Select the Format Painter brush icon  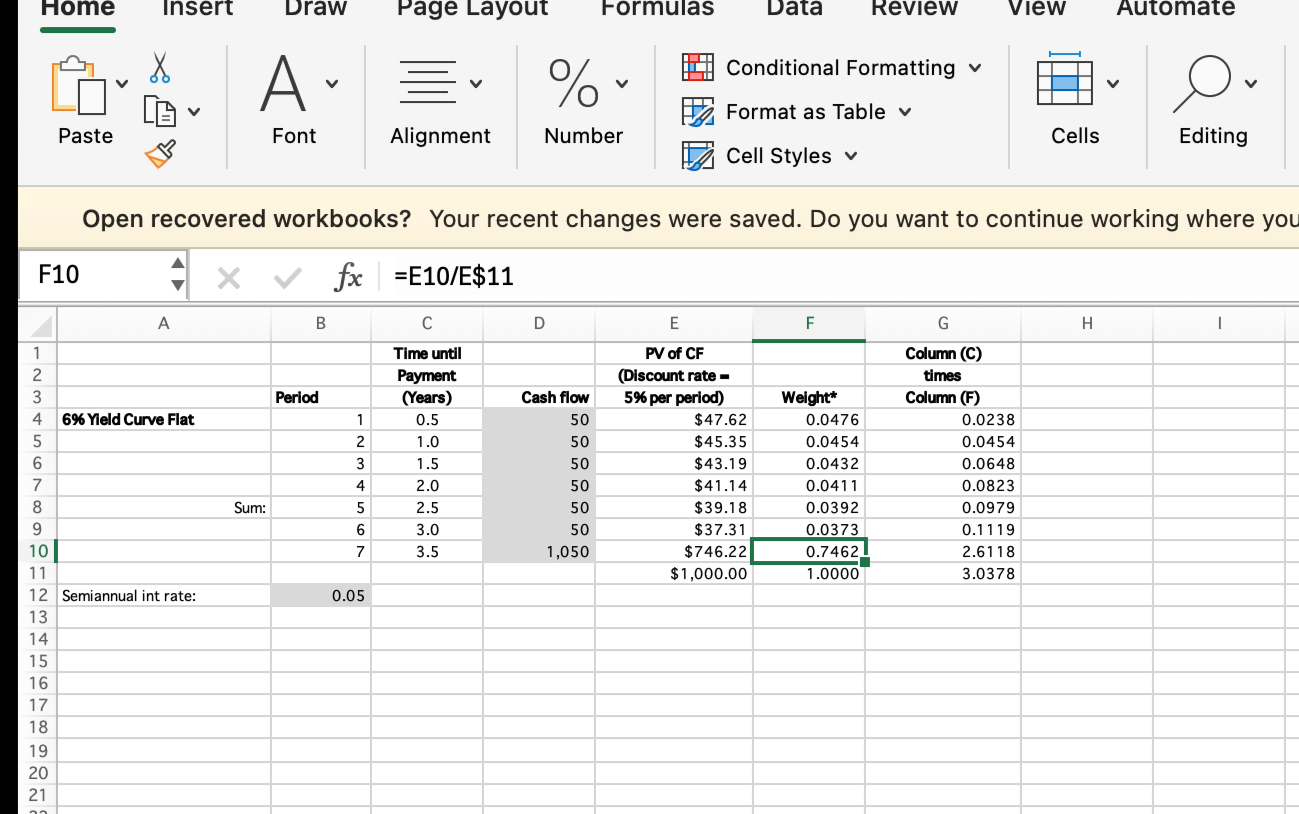tap(160, 153)
